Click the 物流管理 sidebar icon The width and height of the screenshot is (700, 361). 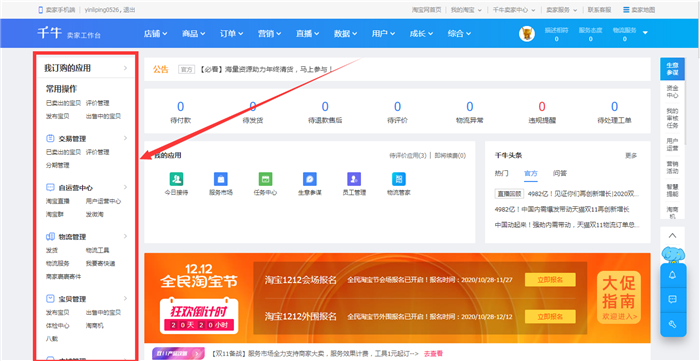[50, 237]
